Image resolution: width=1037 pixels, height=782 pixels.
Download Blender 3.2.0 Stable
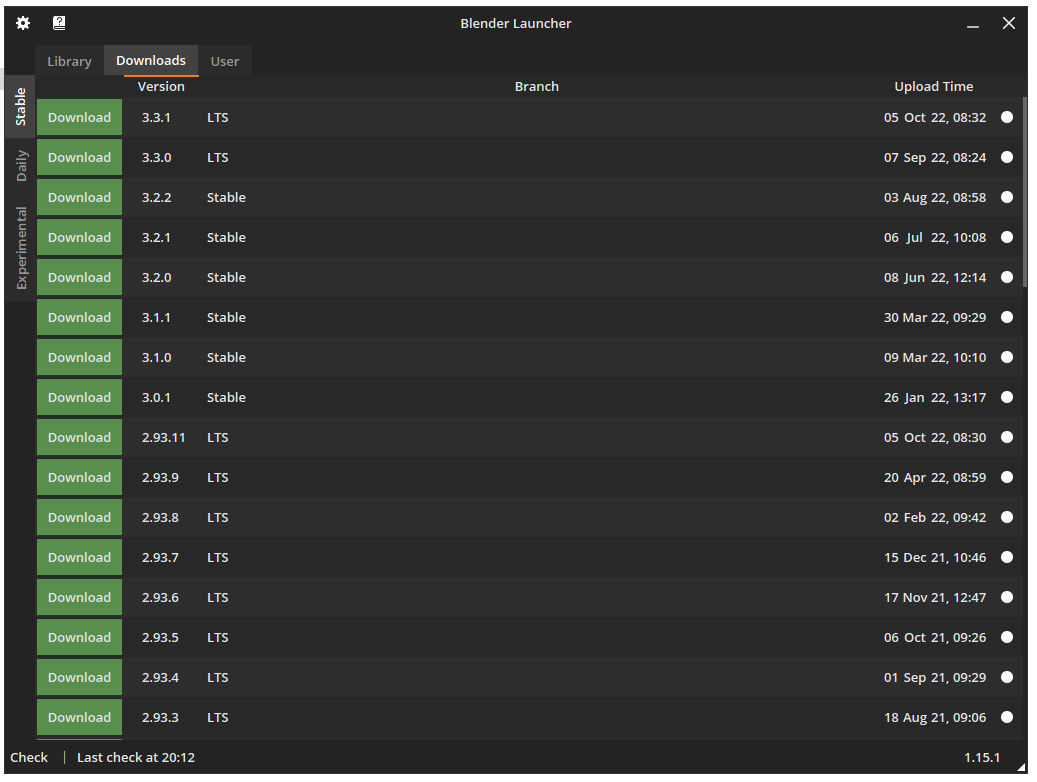pos(79,278)
